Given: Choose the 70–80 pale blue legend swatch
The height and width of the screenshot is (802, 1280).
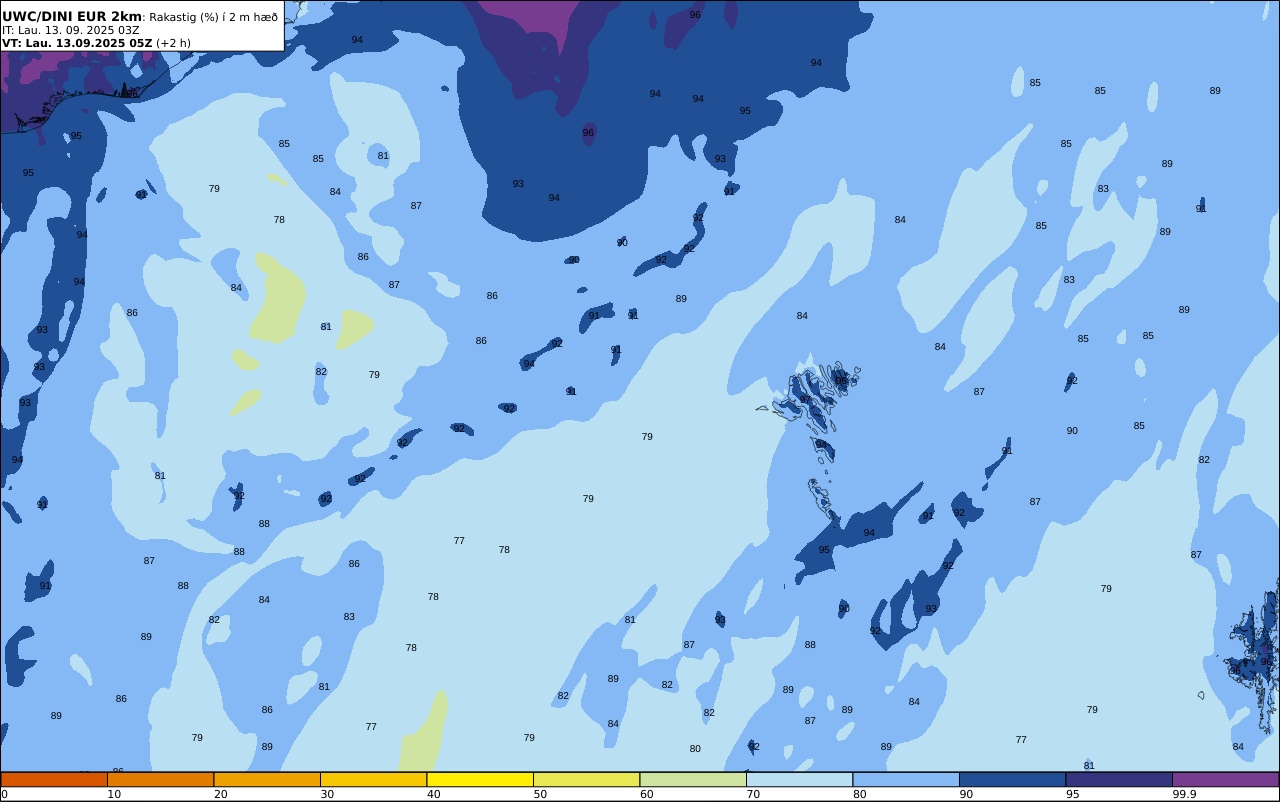Looking at the screenshot, I should click(x=799, y=779).
